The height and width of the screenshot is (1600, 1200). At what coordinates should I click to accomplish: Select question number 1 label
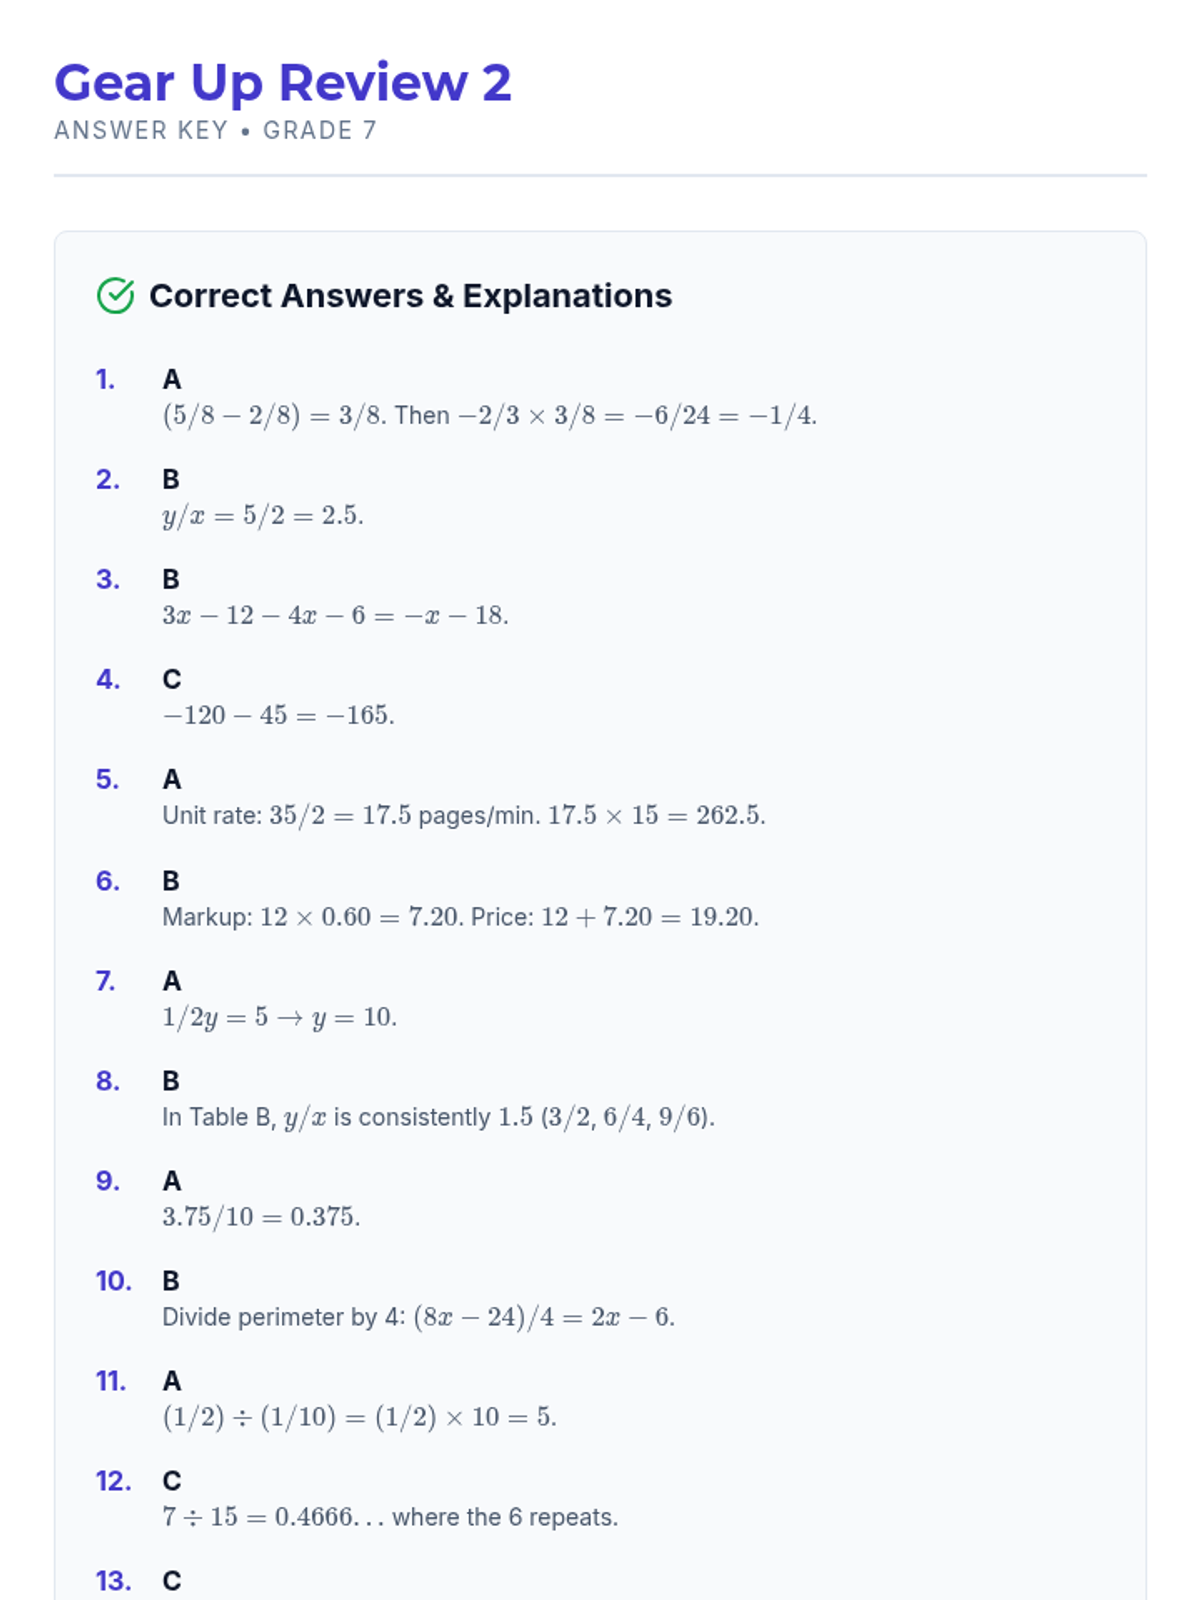106,380
